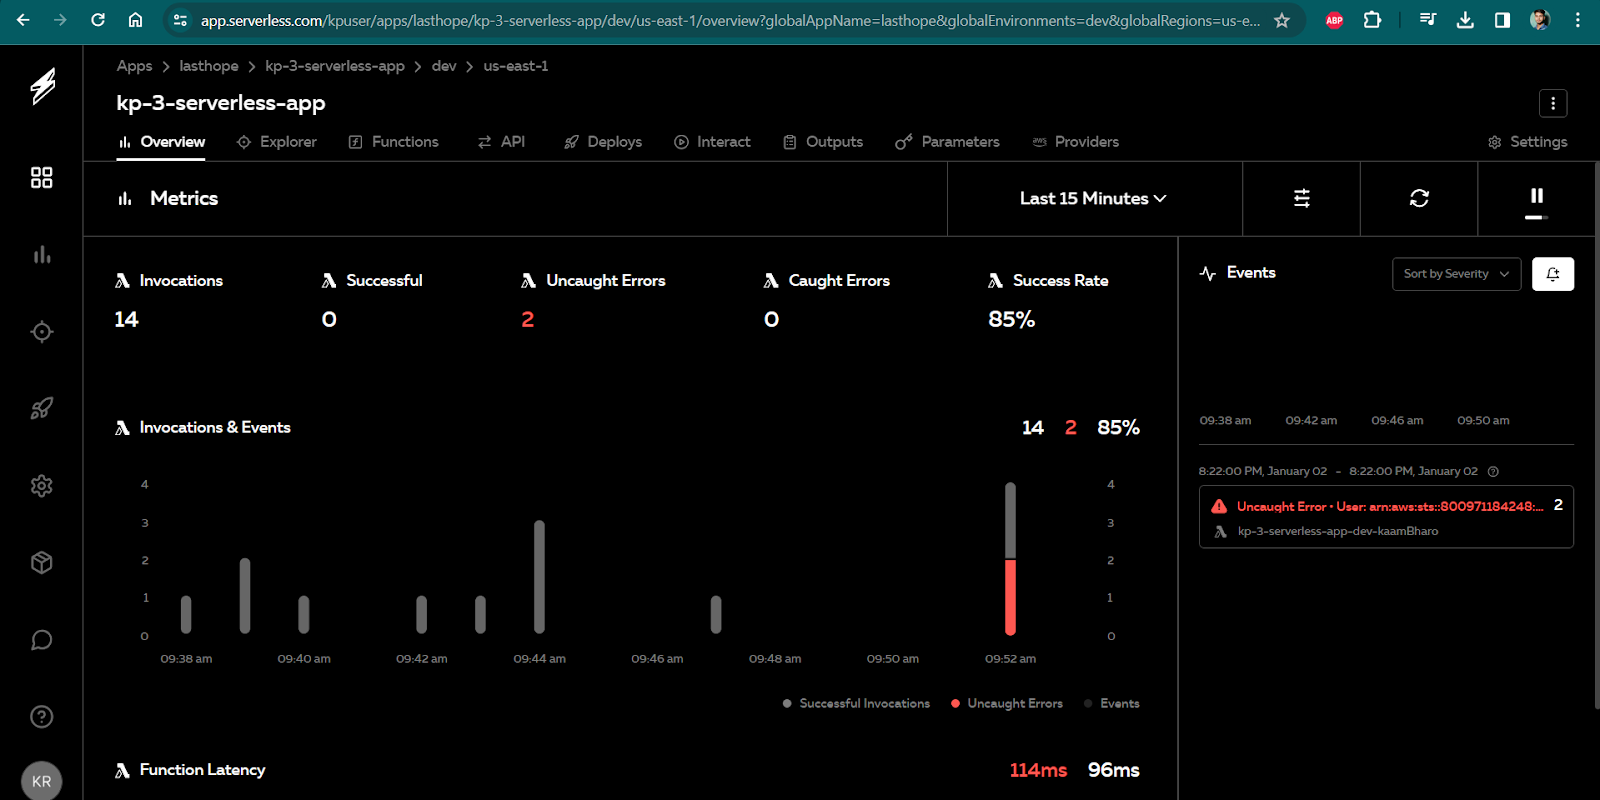Open the three-dot app options menu
This screenshot has height=800, width=1600.
(1553, 103)
